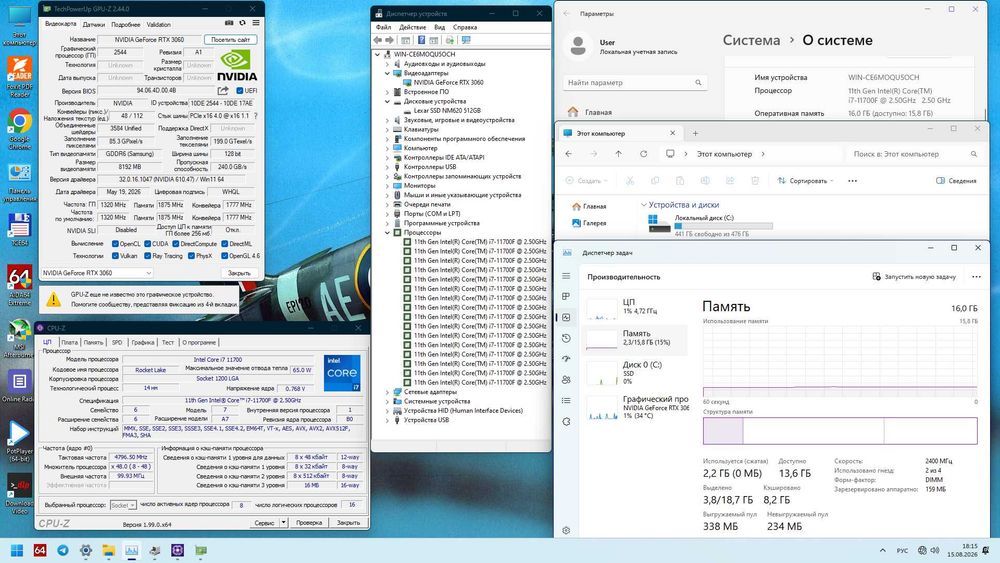Screen dimensions: 1000x563
Task: Click Back arrow in Device Manager toolbar
Action: coord(378,40)
